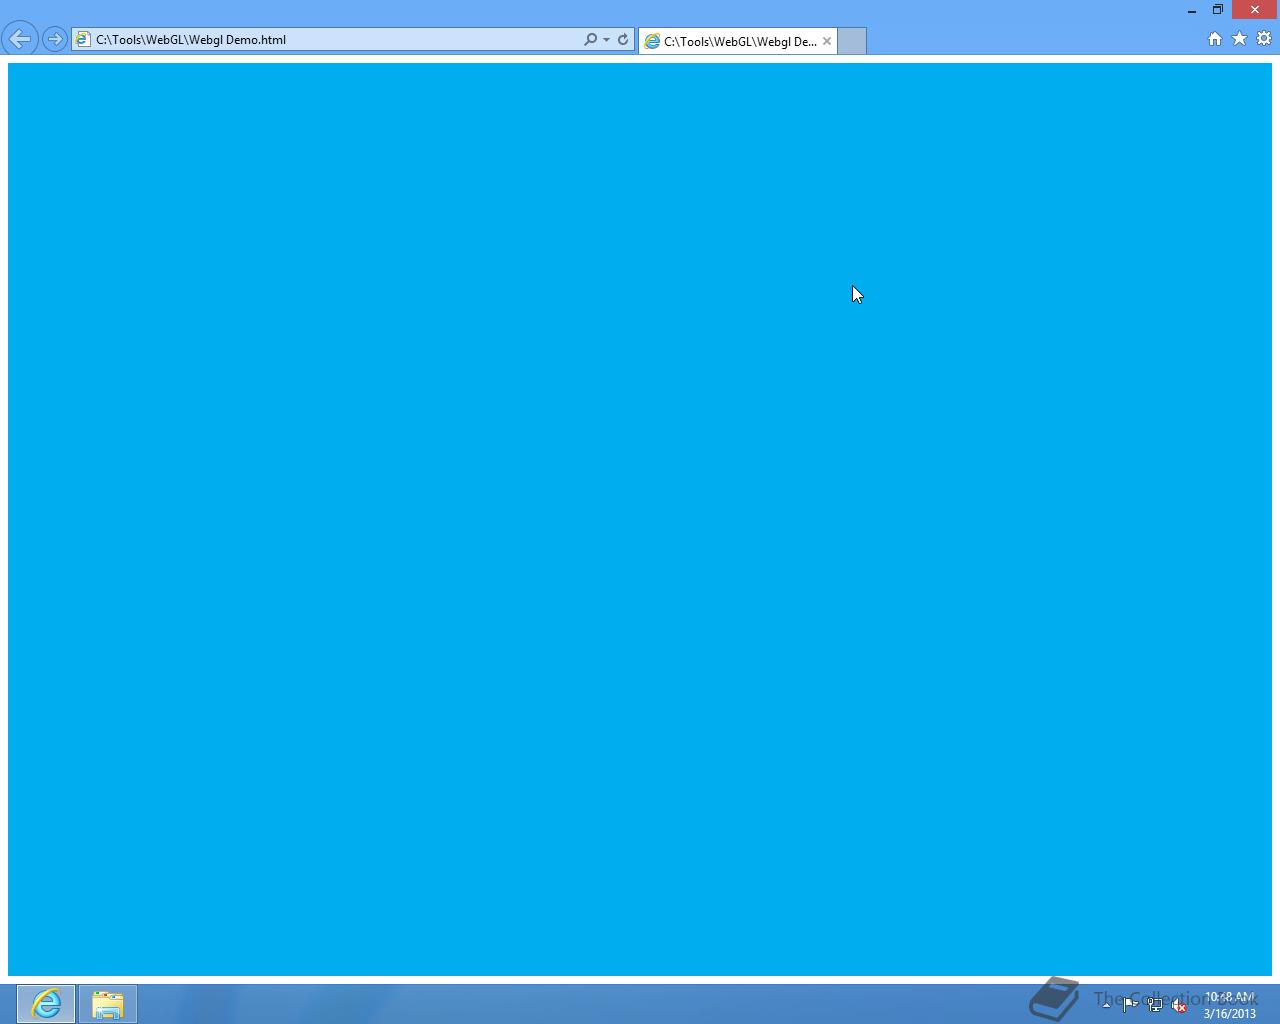
Task: Go back using the browser Back arrow
Action: [x=20, y=39]
